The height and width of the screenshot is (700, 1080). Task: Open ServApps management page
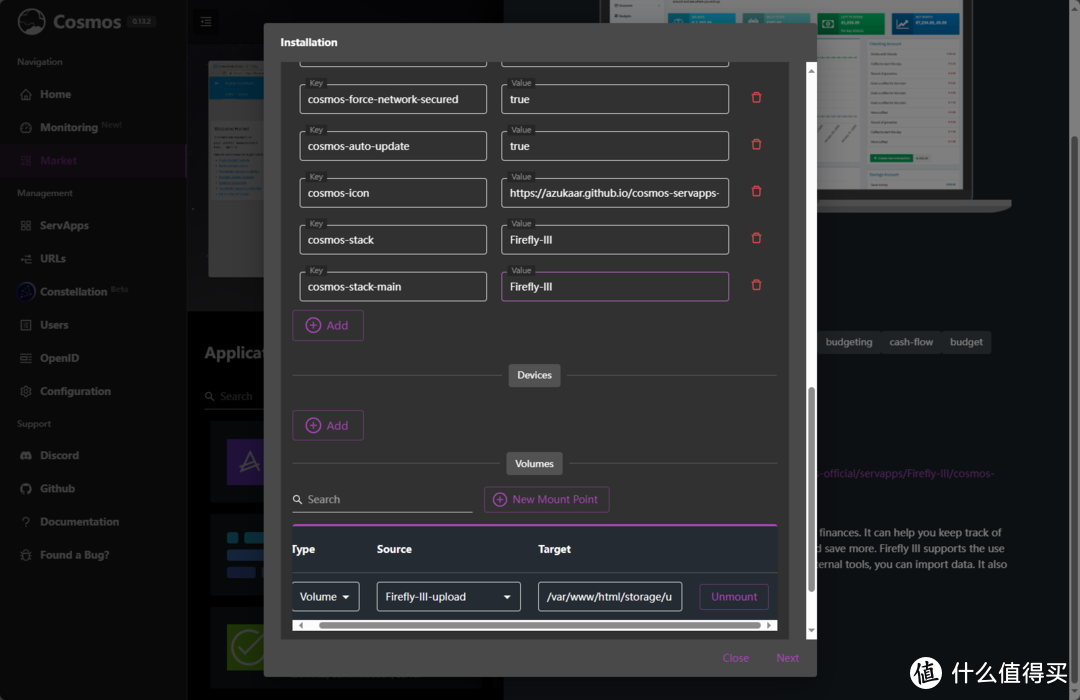tap(64, 225)
